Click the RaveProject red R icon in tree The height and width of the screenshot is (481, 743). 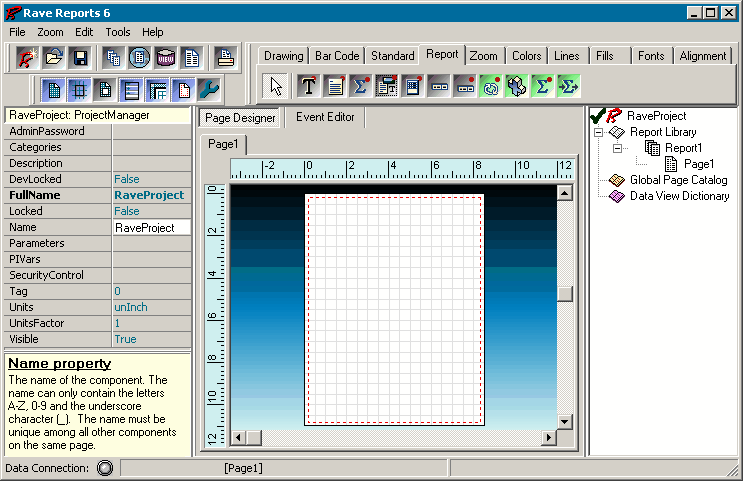click(614, 116)
